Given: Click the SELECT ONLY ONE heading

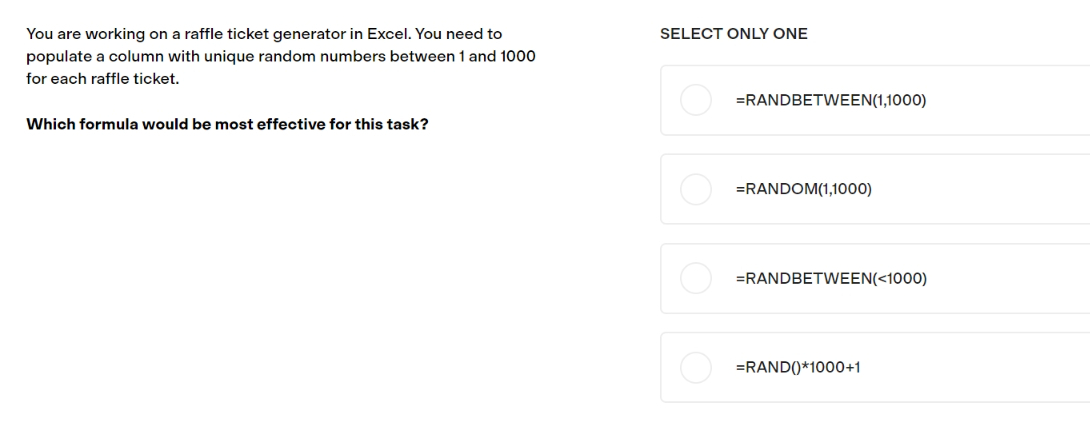Looking at the screenshot, I should point(733,34).
